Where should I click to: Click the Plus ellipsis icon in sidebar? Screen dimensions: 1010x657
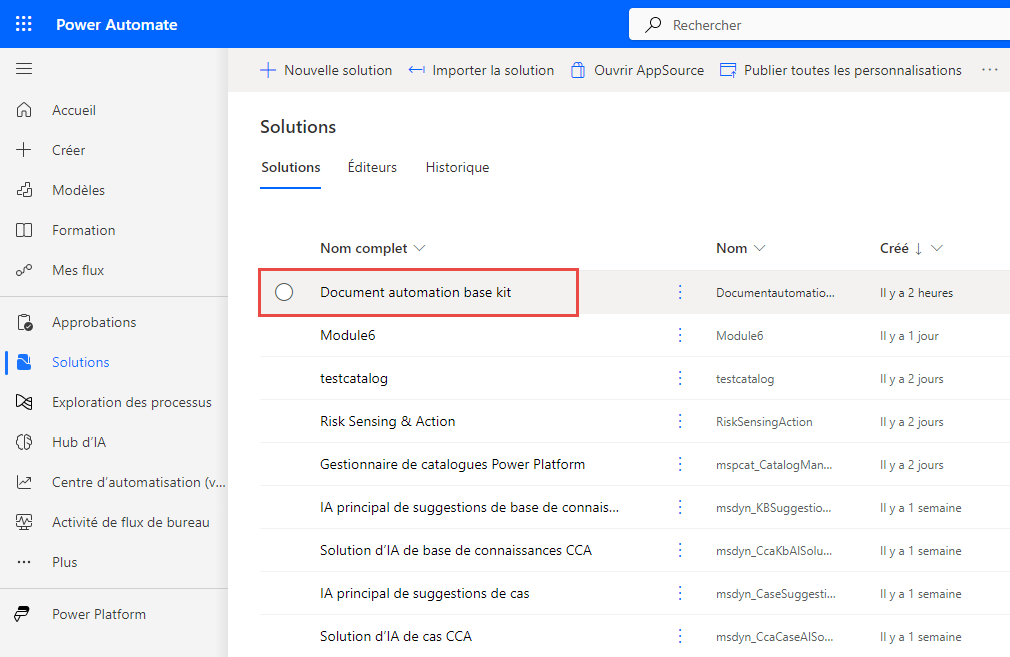pos(24,562)
